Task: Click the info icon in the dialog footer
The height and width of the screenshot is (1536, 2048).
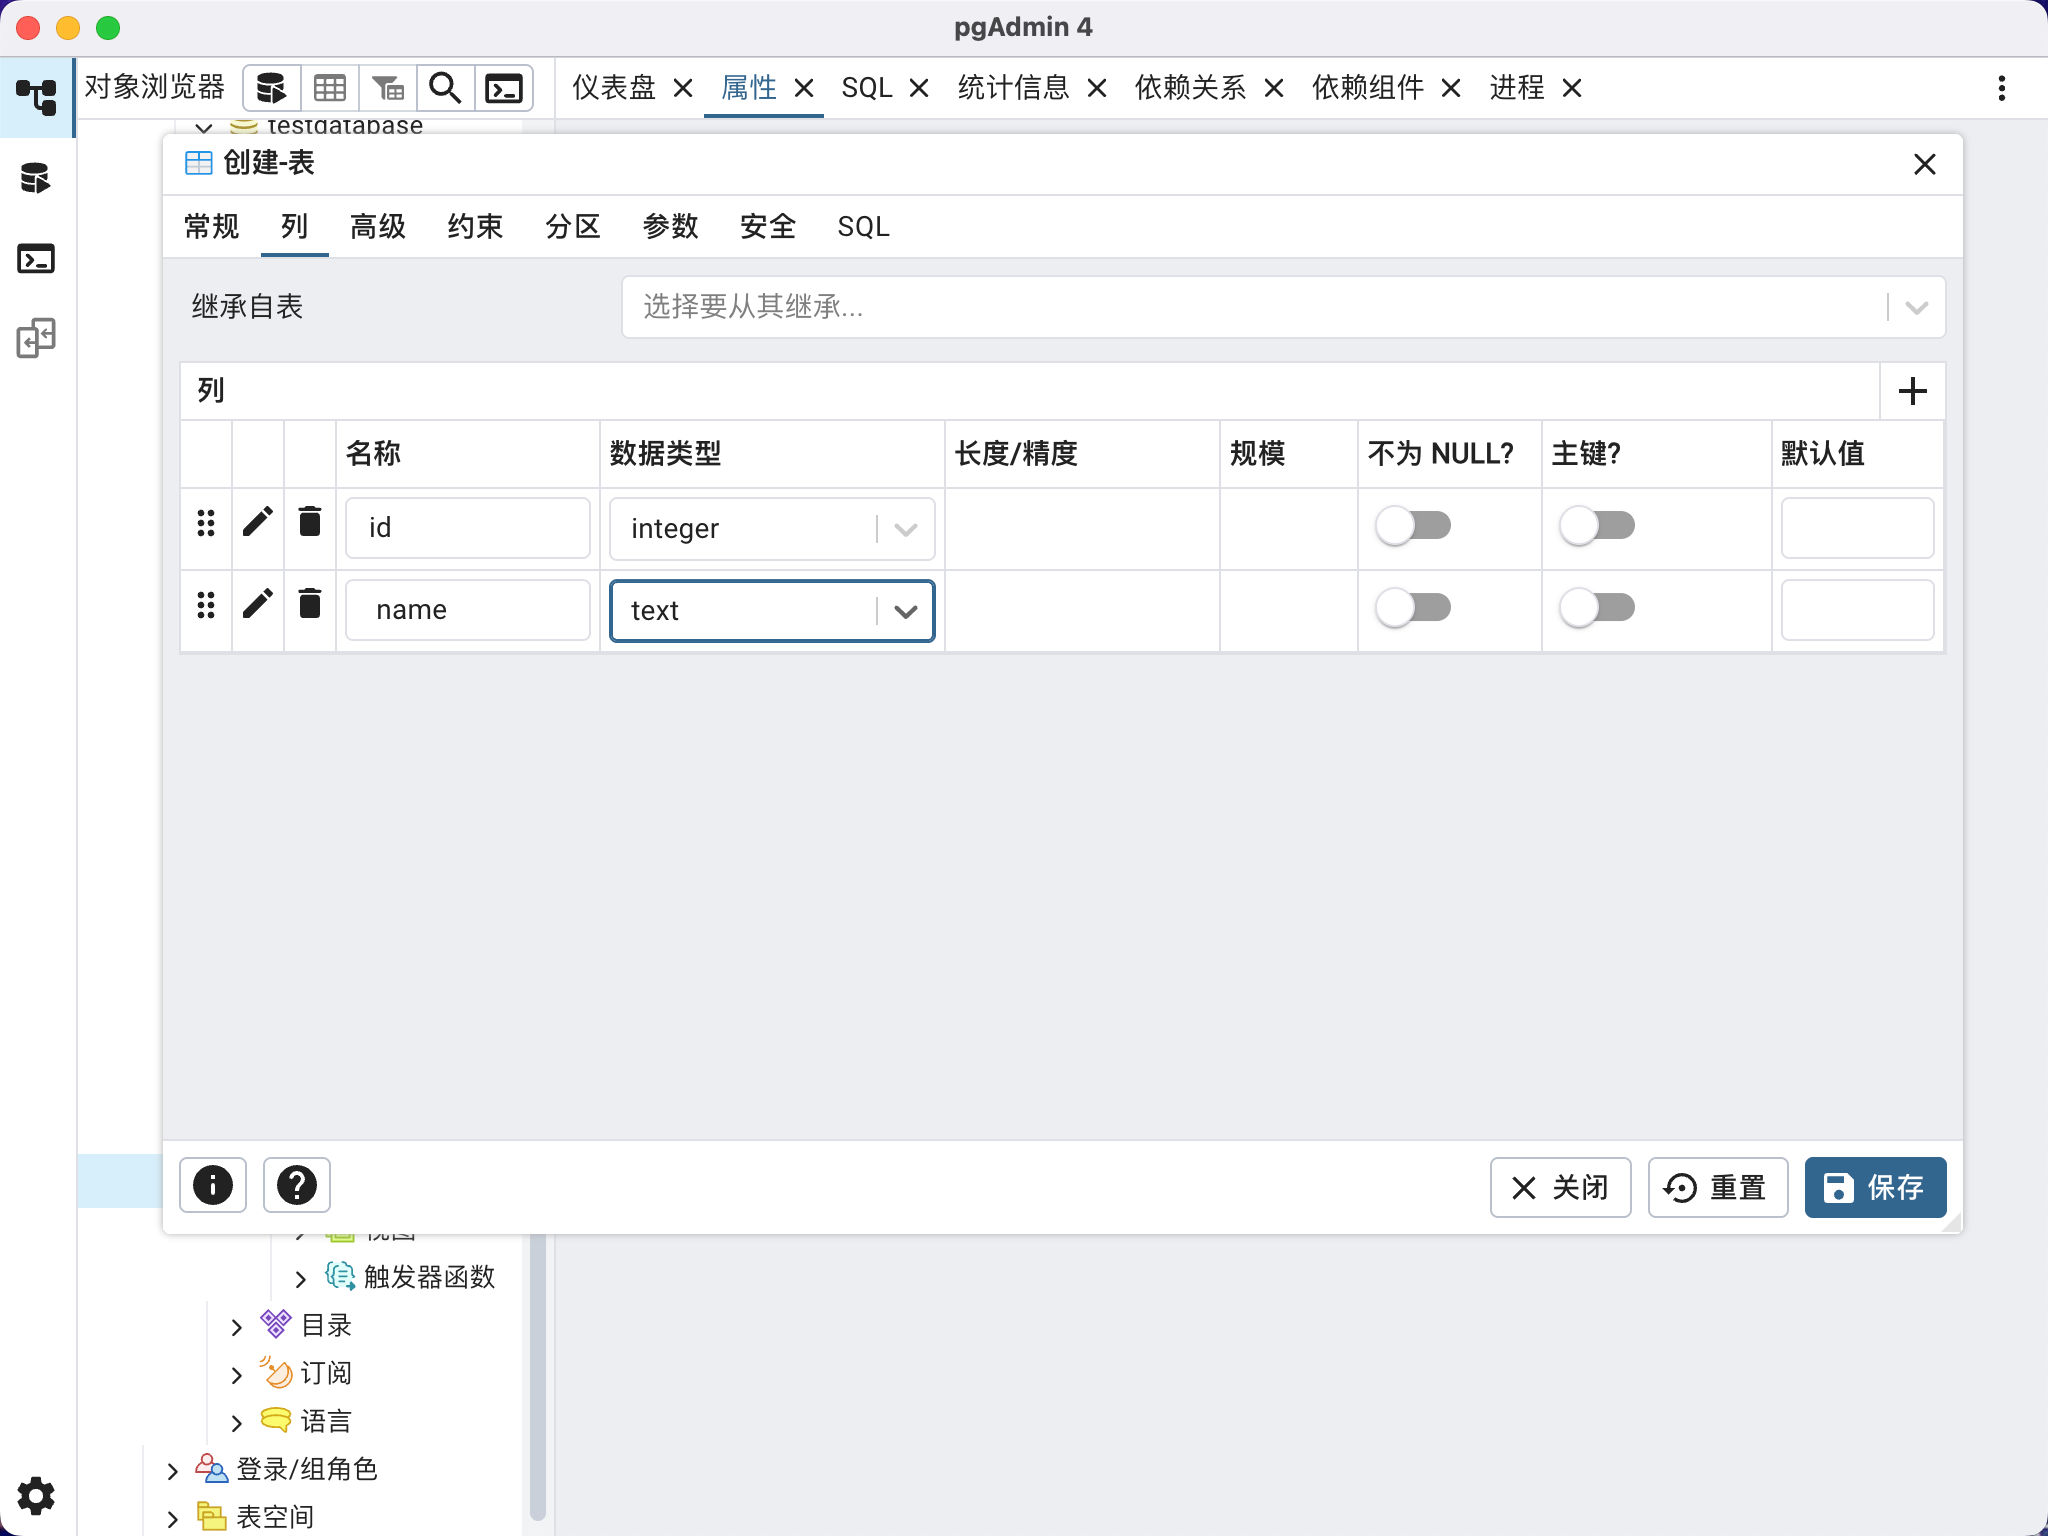Action: point(211,1185)
